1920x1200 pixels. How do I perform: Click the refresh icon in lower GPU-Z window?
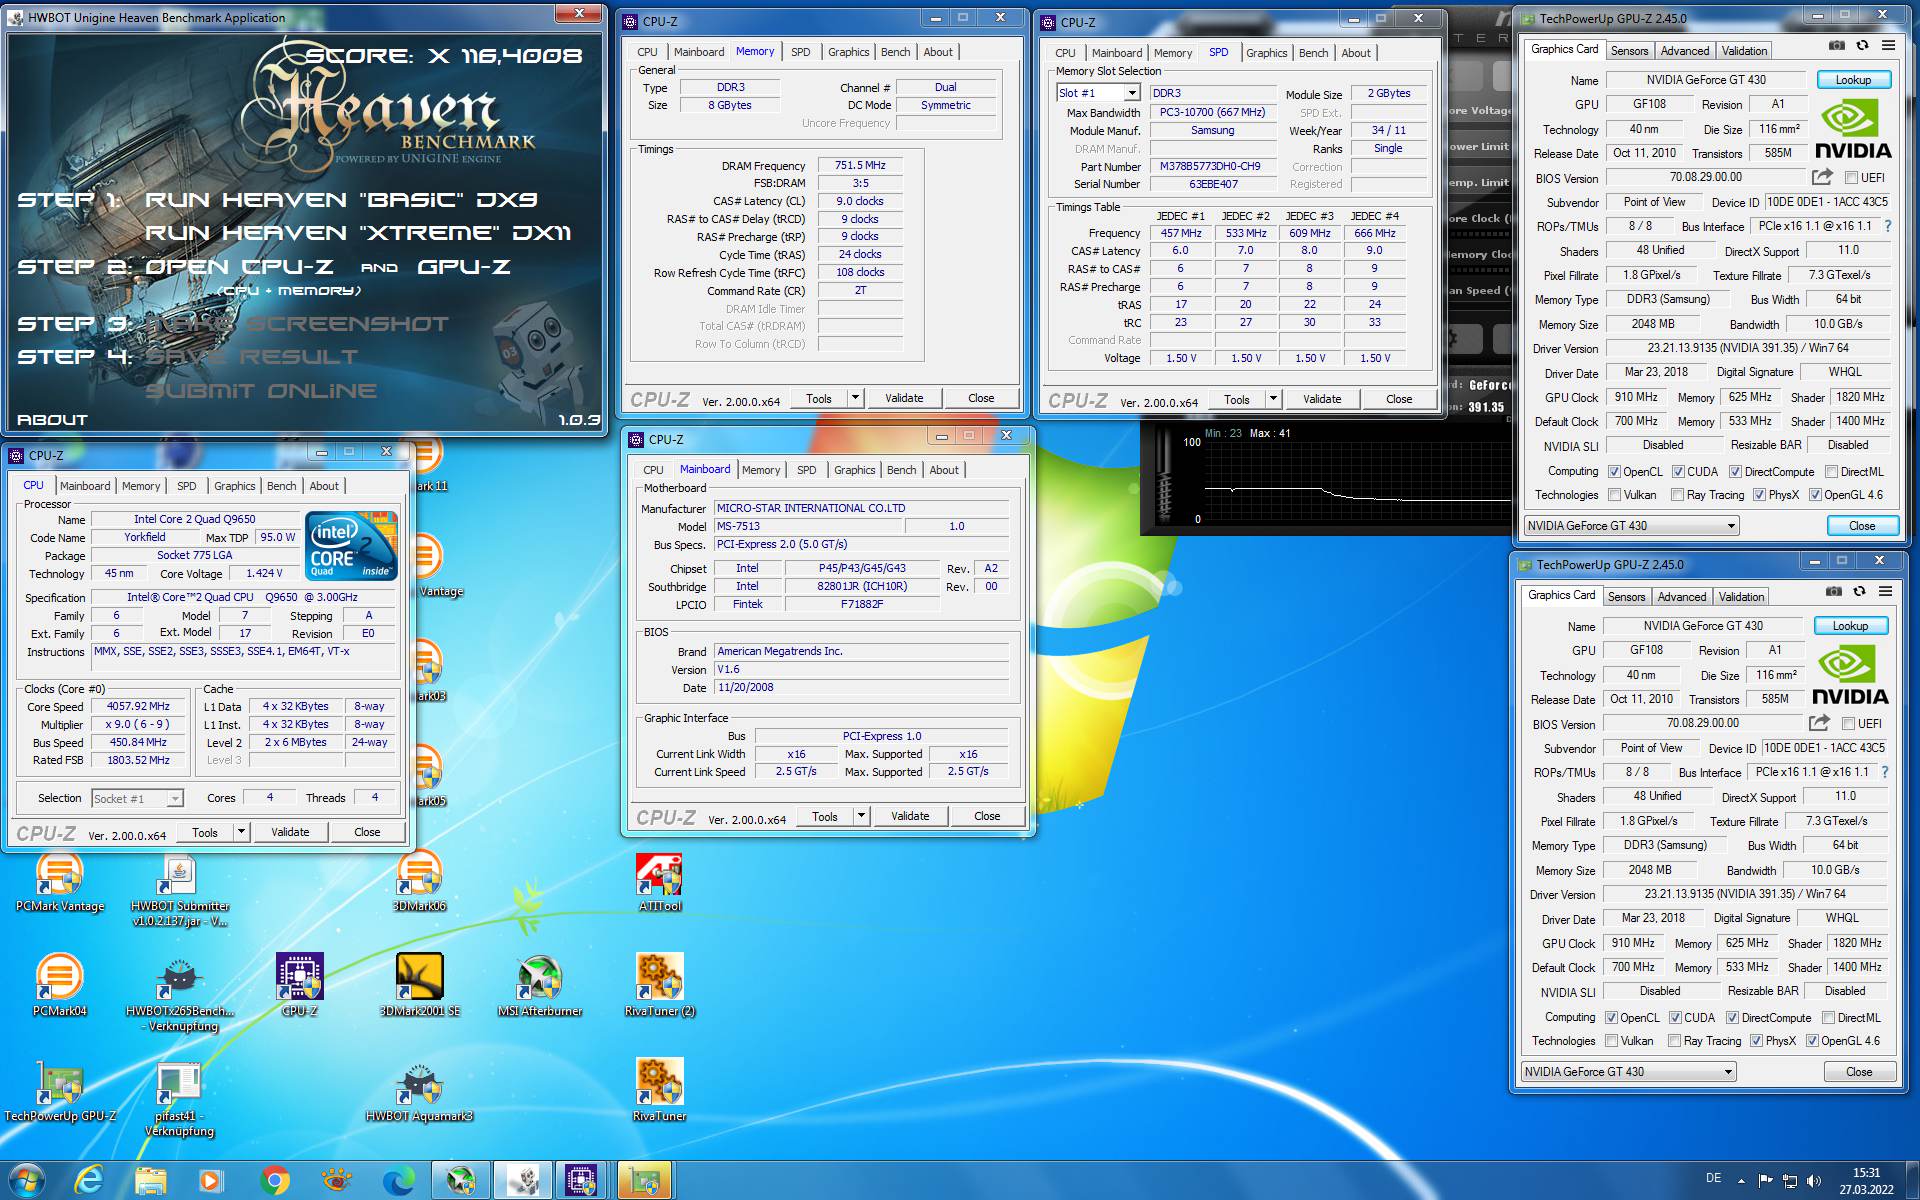pos(1859,591)
